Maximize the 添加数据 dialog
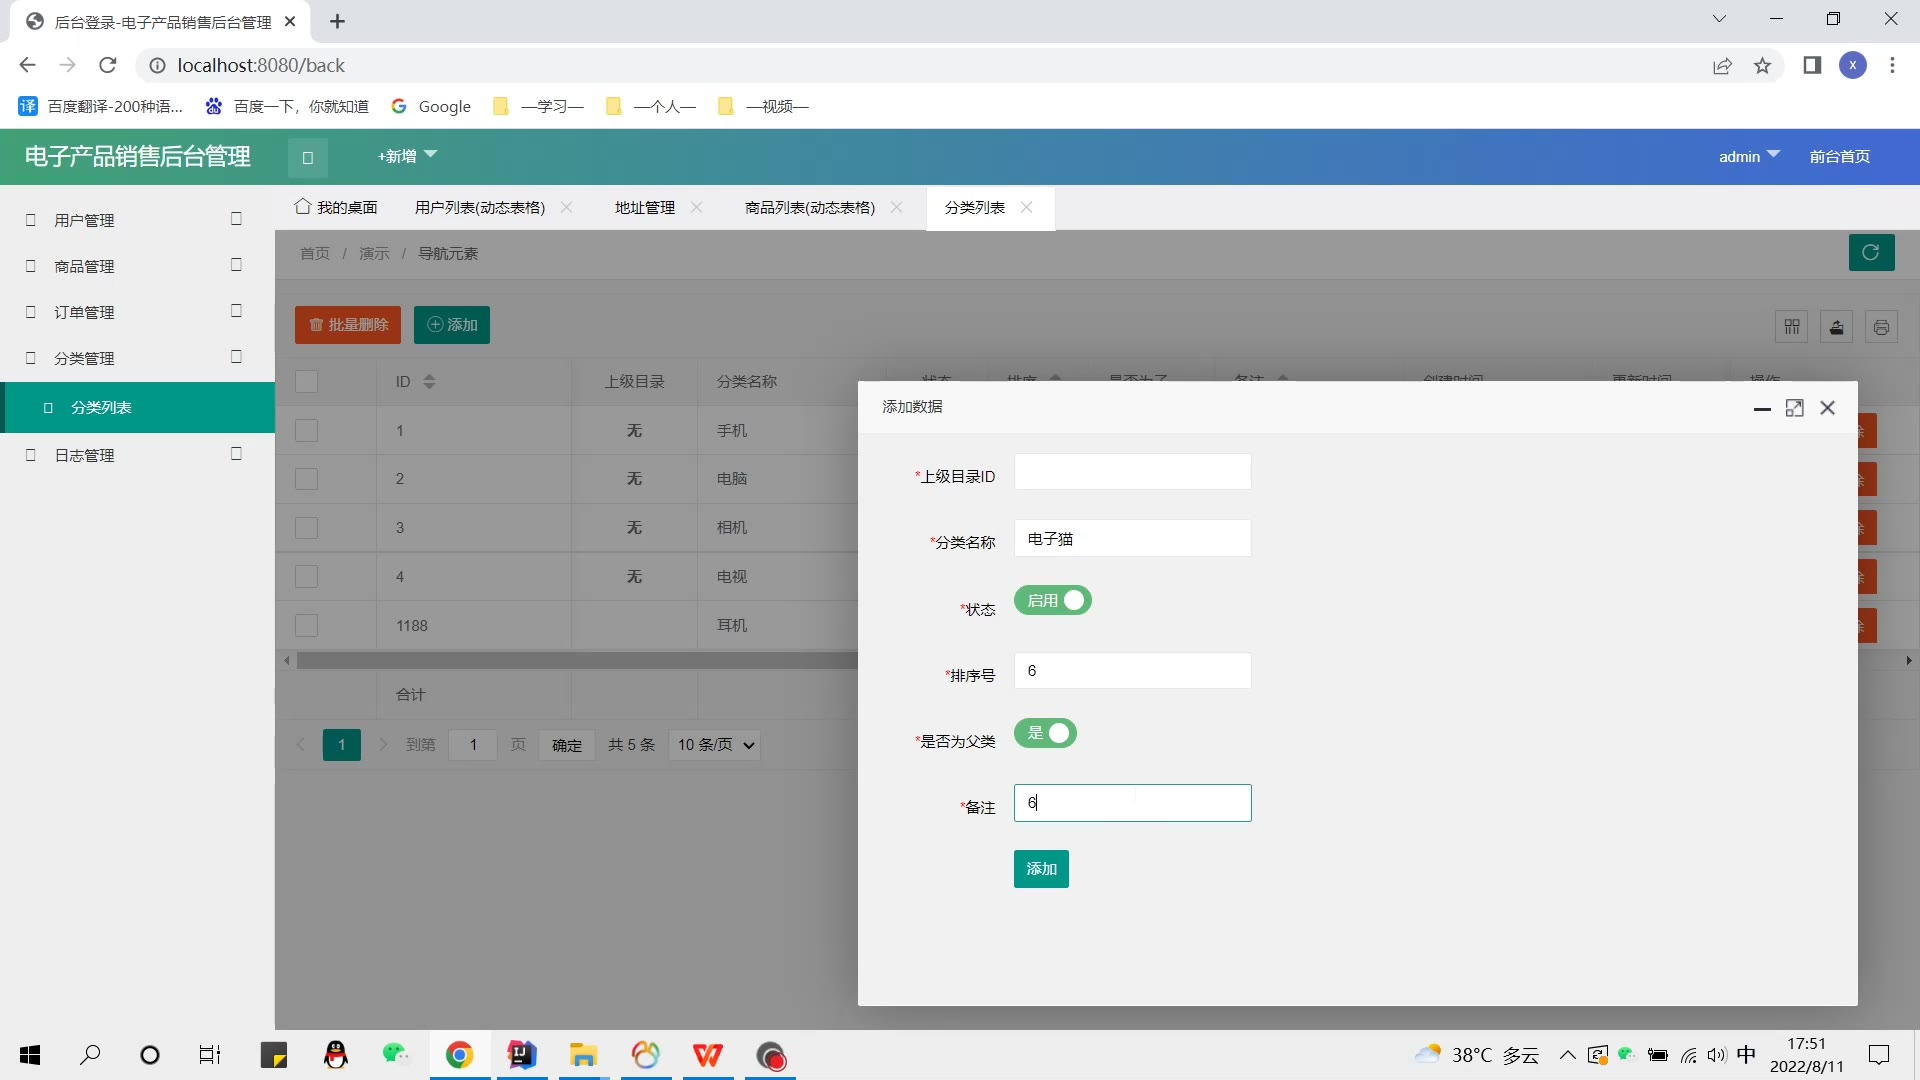The width and height of the screenshot is (1920, 1080). point(1795,408)
